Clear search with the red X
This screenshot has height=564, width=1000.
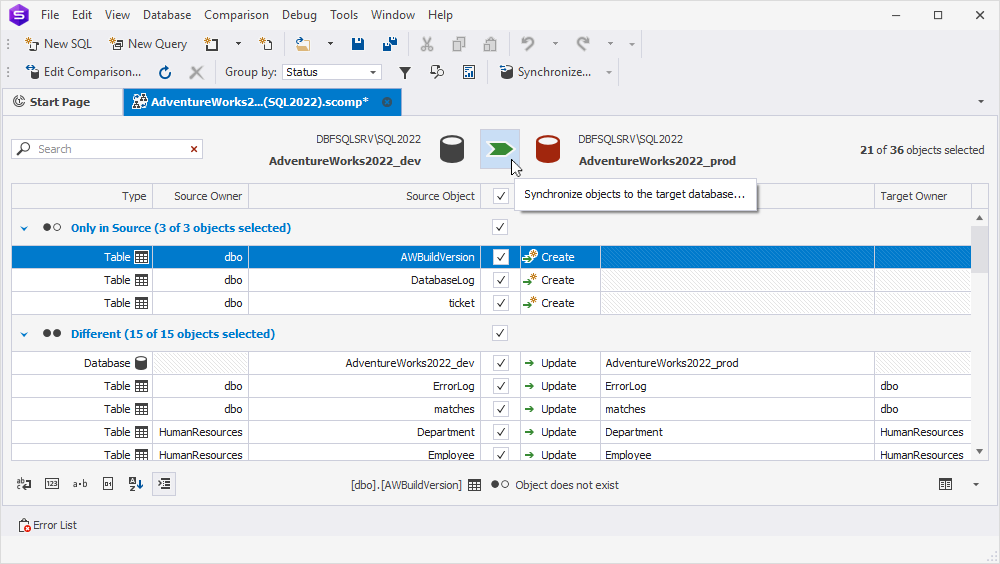pyautogui.click(x=194, y=149)
